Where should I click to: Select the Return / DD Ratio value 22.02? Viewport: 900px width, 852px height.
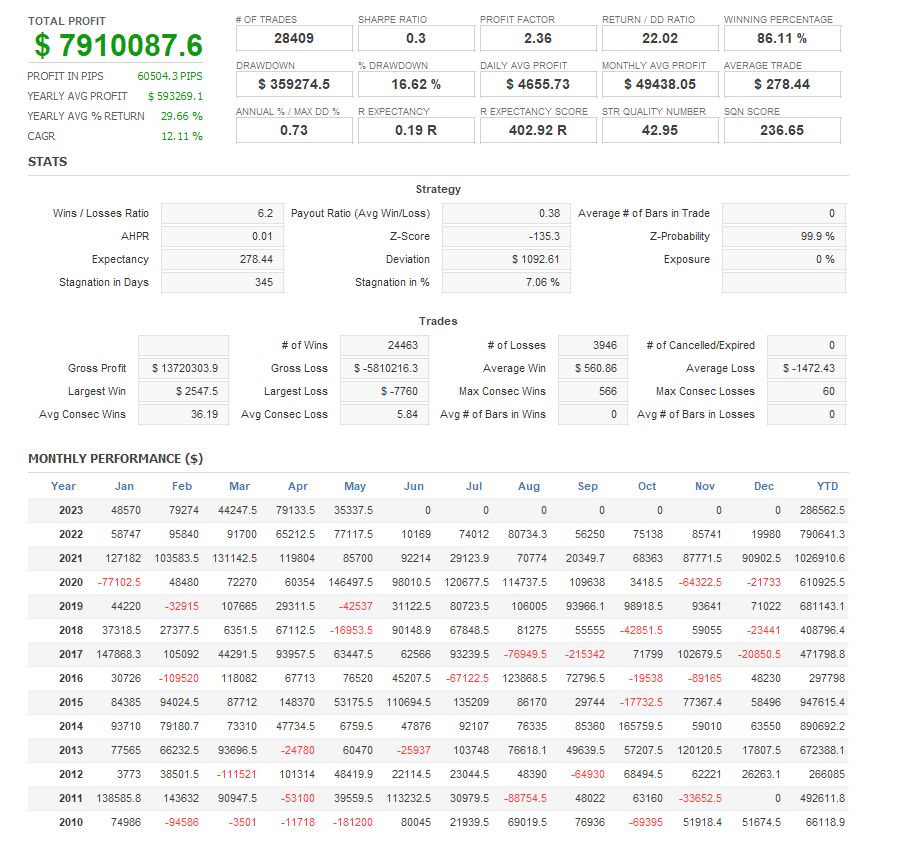pyautogui.click(x=660, y=38)
